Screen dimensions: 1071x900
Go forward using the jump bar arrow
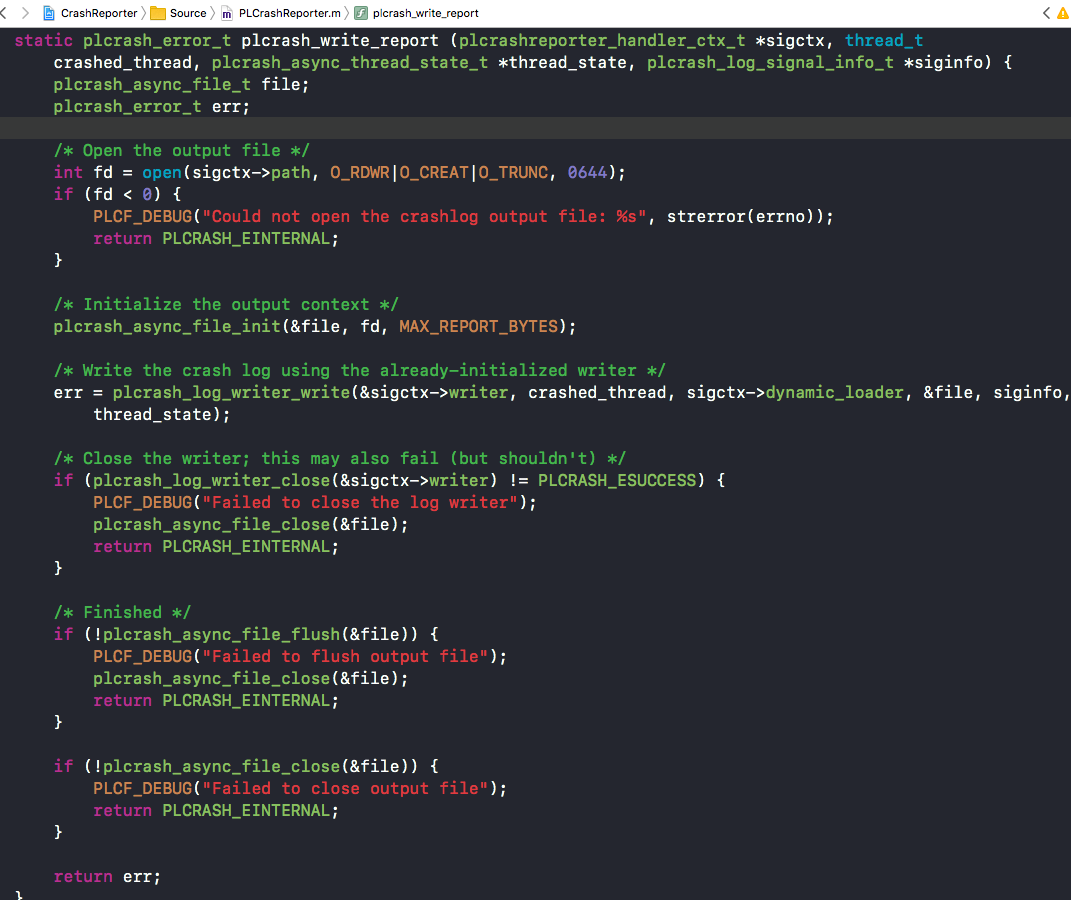pyautogui.click(x=25, y=13)
